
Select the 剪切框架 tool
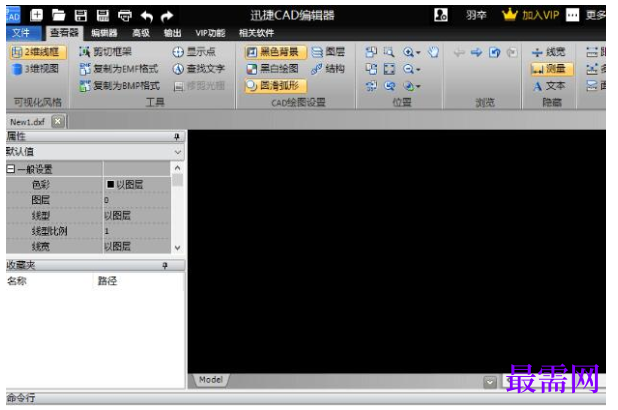point(105,52)
